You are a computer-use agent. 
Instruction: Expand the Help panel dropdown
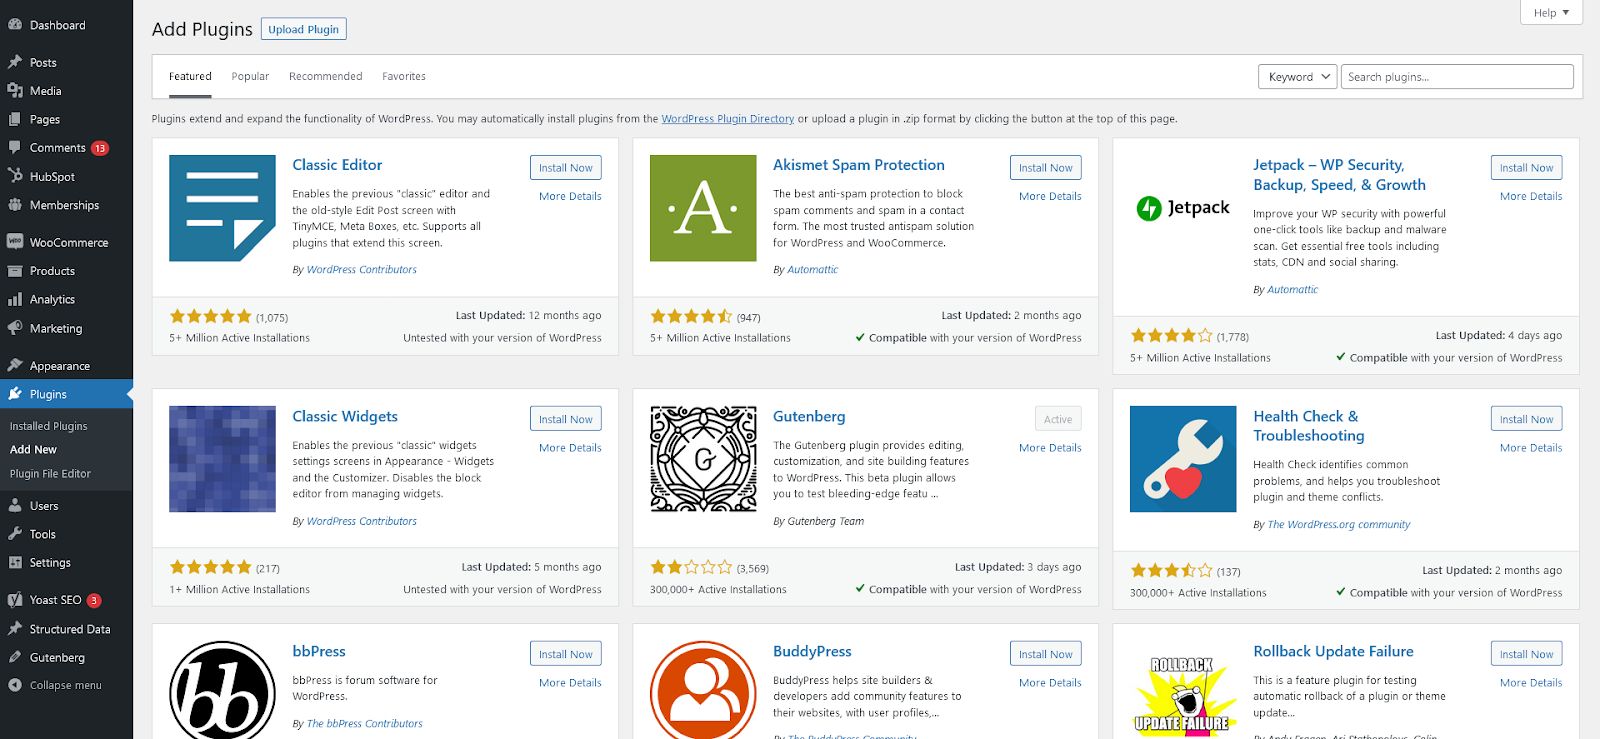click(x=1551, y=12)
